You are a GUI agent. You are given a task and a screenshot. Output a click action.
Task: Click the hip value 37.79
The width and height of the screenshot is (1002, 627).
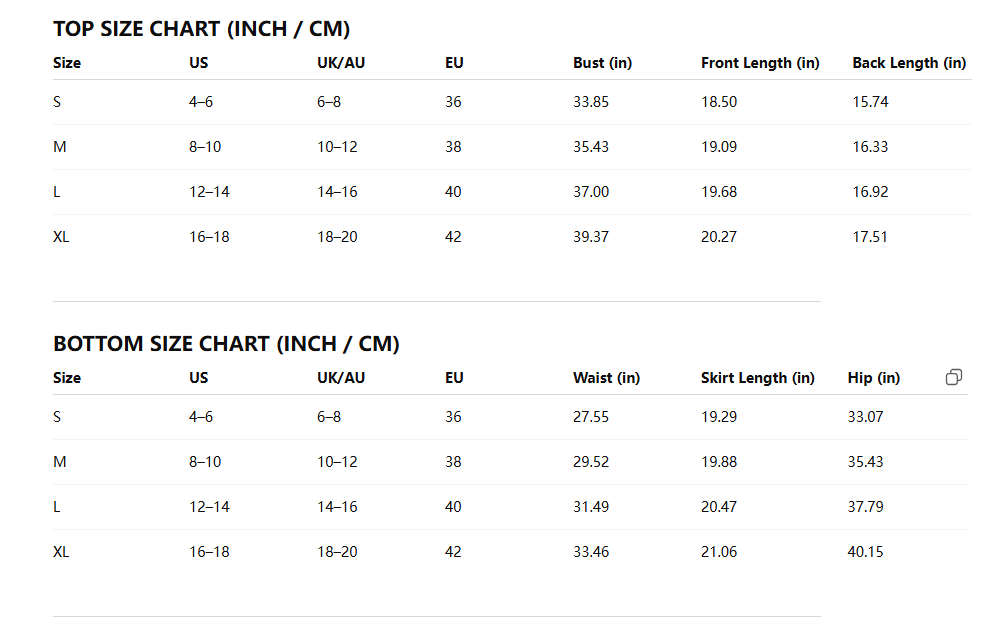[865, 507]
